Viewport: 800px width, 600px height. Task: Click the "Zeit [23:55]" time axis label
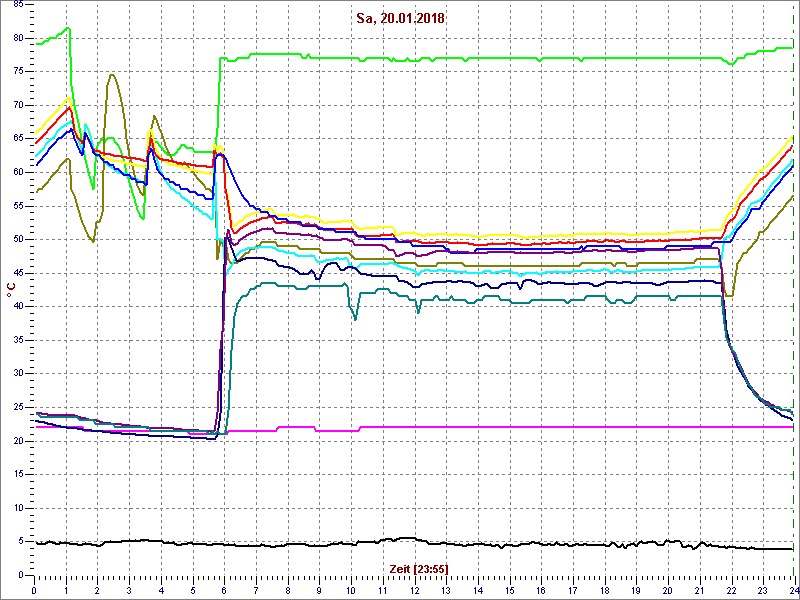tap(419, 569)
